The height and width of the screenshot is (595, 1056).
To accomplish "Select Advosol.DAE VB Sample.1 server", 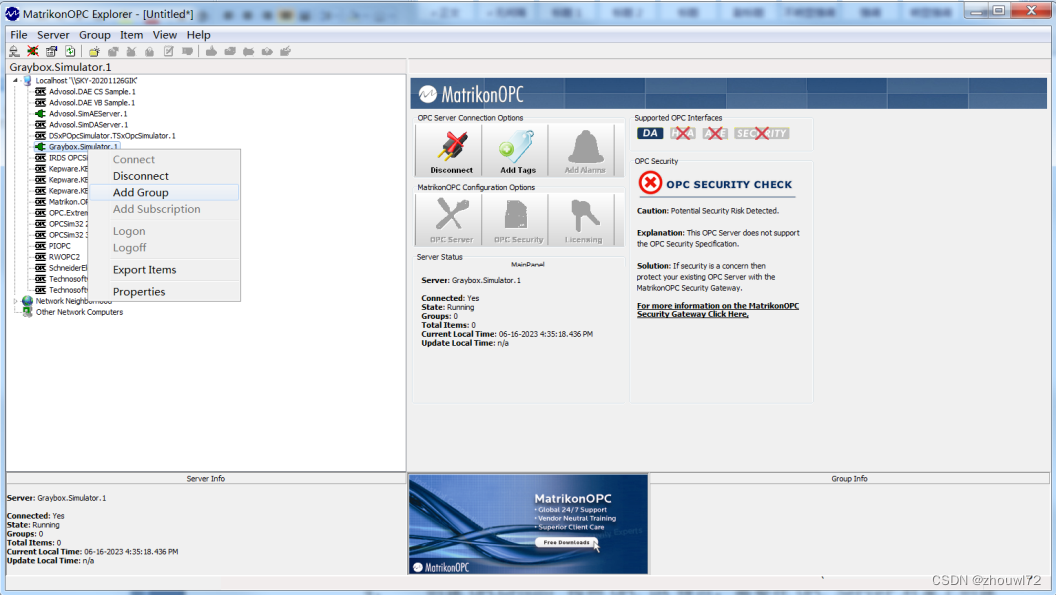I will point(92,103).
